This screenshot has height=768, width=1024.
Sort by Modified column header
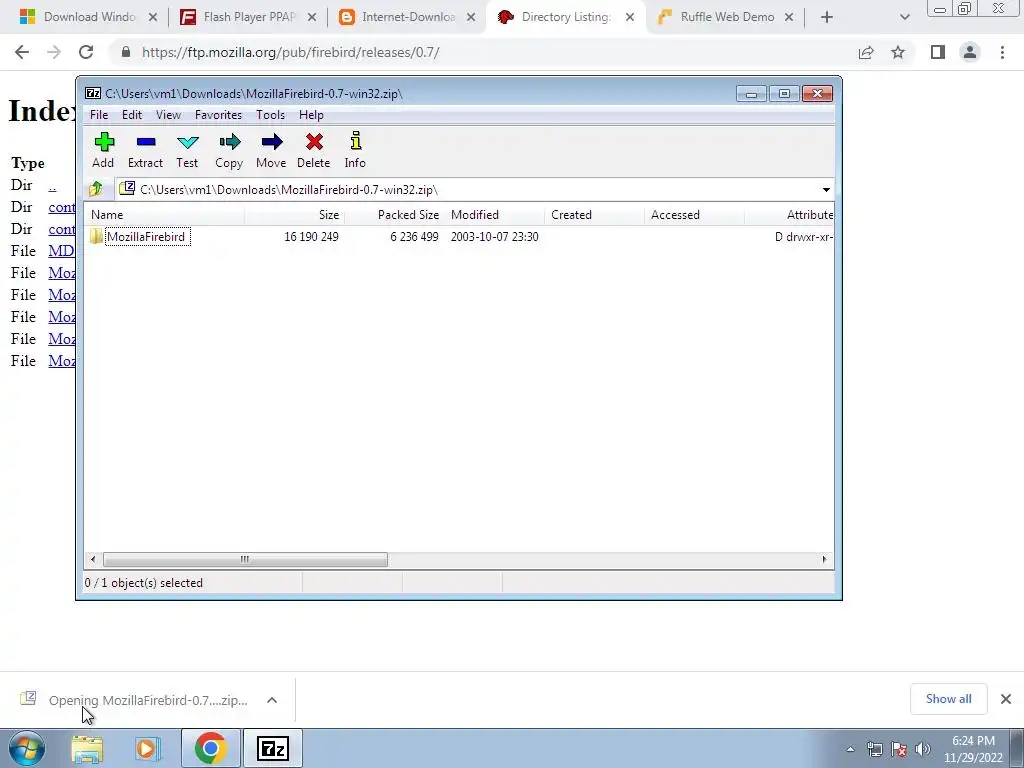(494, 215)
